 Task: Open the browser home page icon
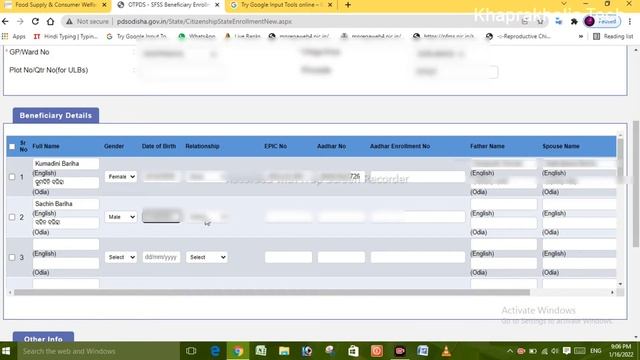pos(50,21)
